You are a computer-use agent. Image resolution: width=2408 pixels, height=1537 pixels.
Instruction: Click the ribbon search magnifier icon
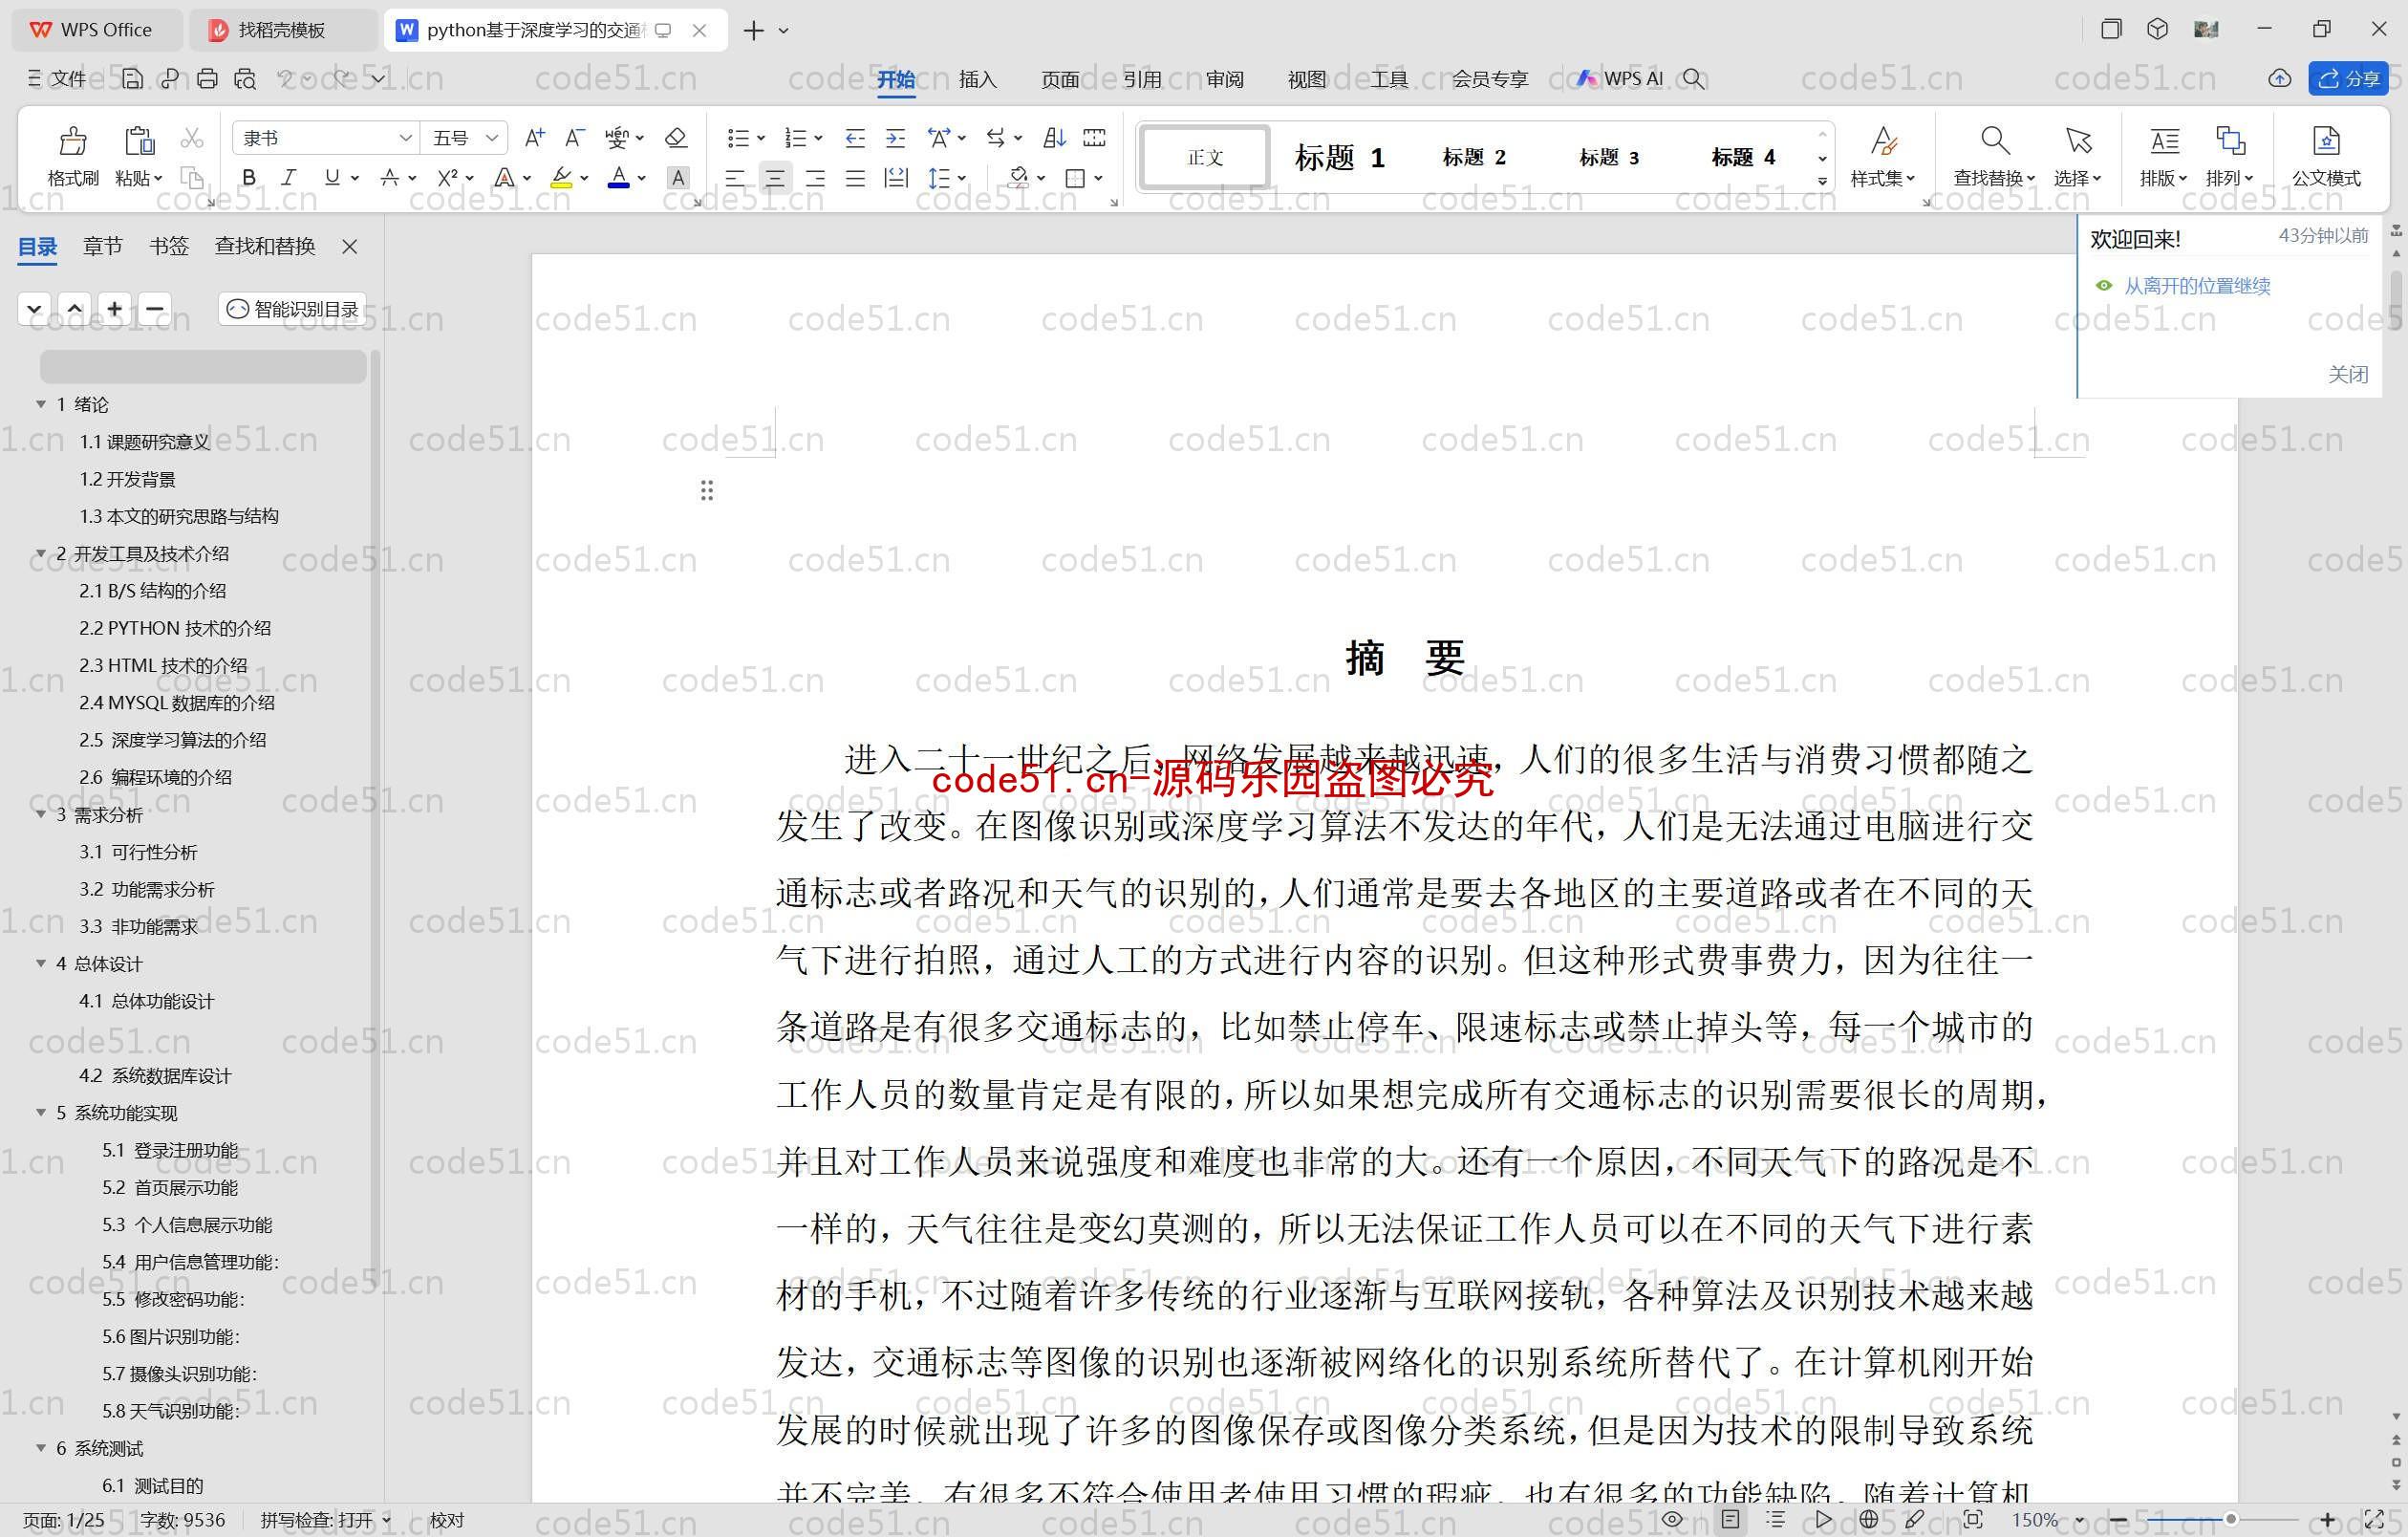pos(1693,78)
